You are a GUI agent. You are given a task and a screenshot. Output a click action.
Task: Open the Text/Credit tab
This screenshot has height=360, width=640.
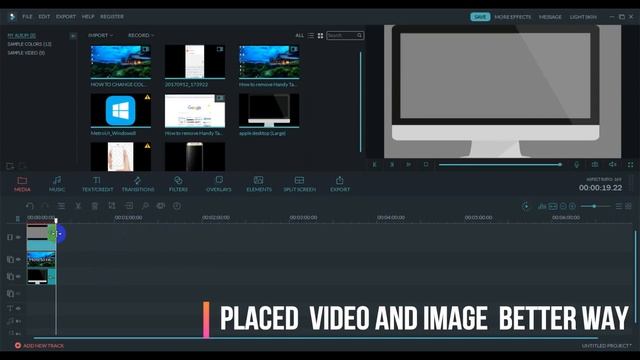click(97, 184)
